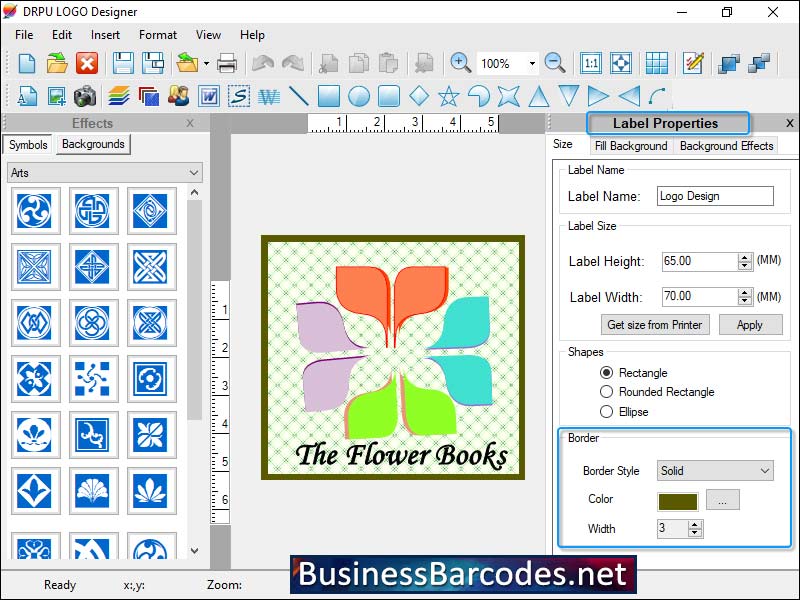The width and height of the screenshot is (800, 600).
Task: Select the Triangle shape tool
Action: (538, 96)
